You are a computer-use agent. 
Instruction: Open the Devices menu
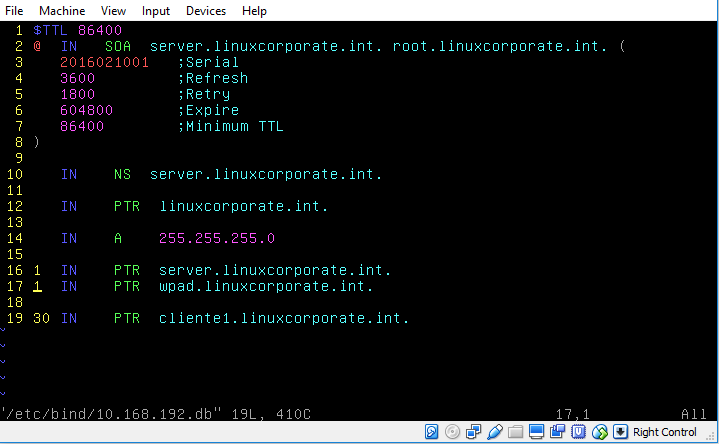click(x=206, y=11)
